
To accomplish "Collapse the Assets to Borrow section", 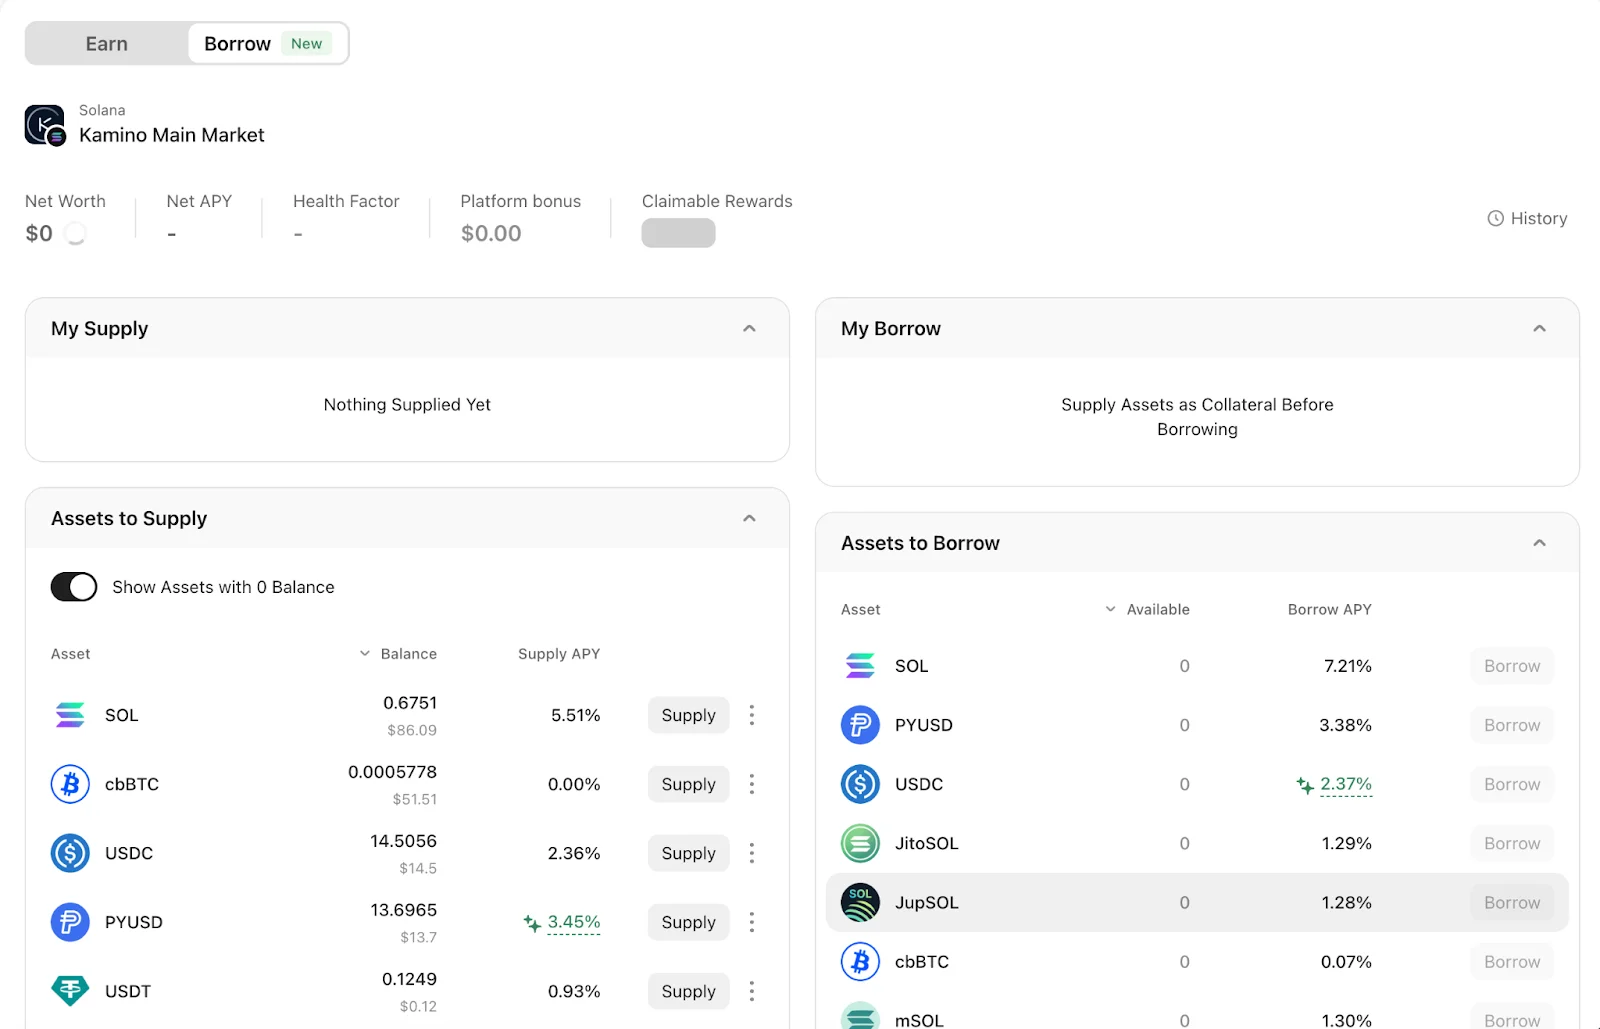I will point(1539,543).
